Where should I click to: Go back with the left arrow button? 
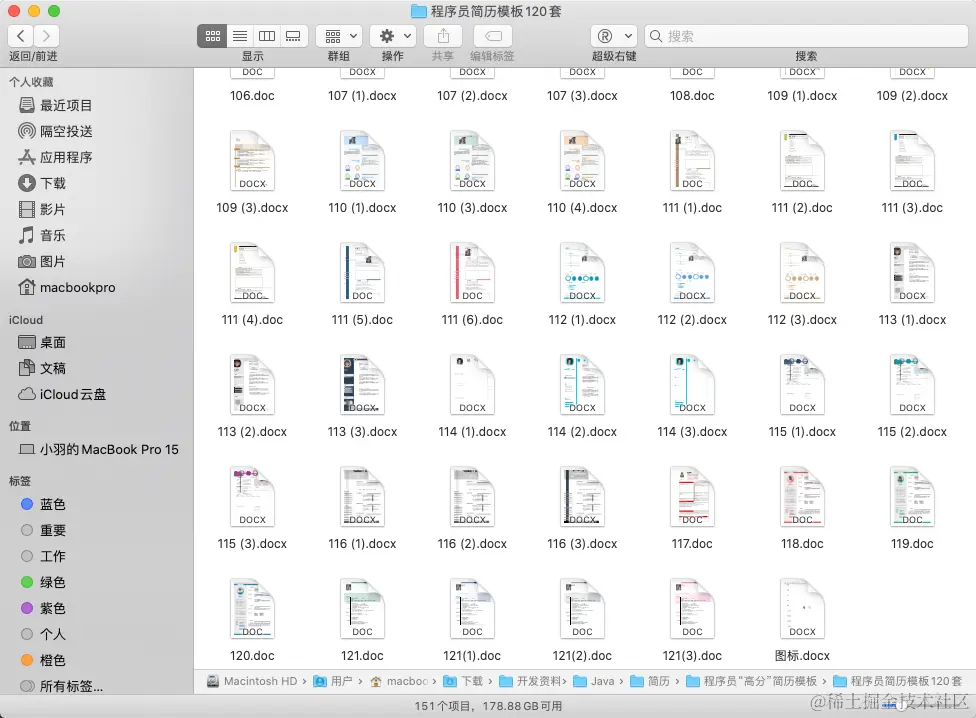click(21, 36)
